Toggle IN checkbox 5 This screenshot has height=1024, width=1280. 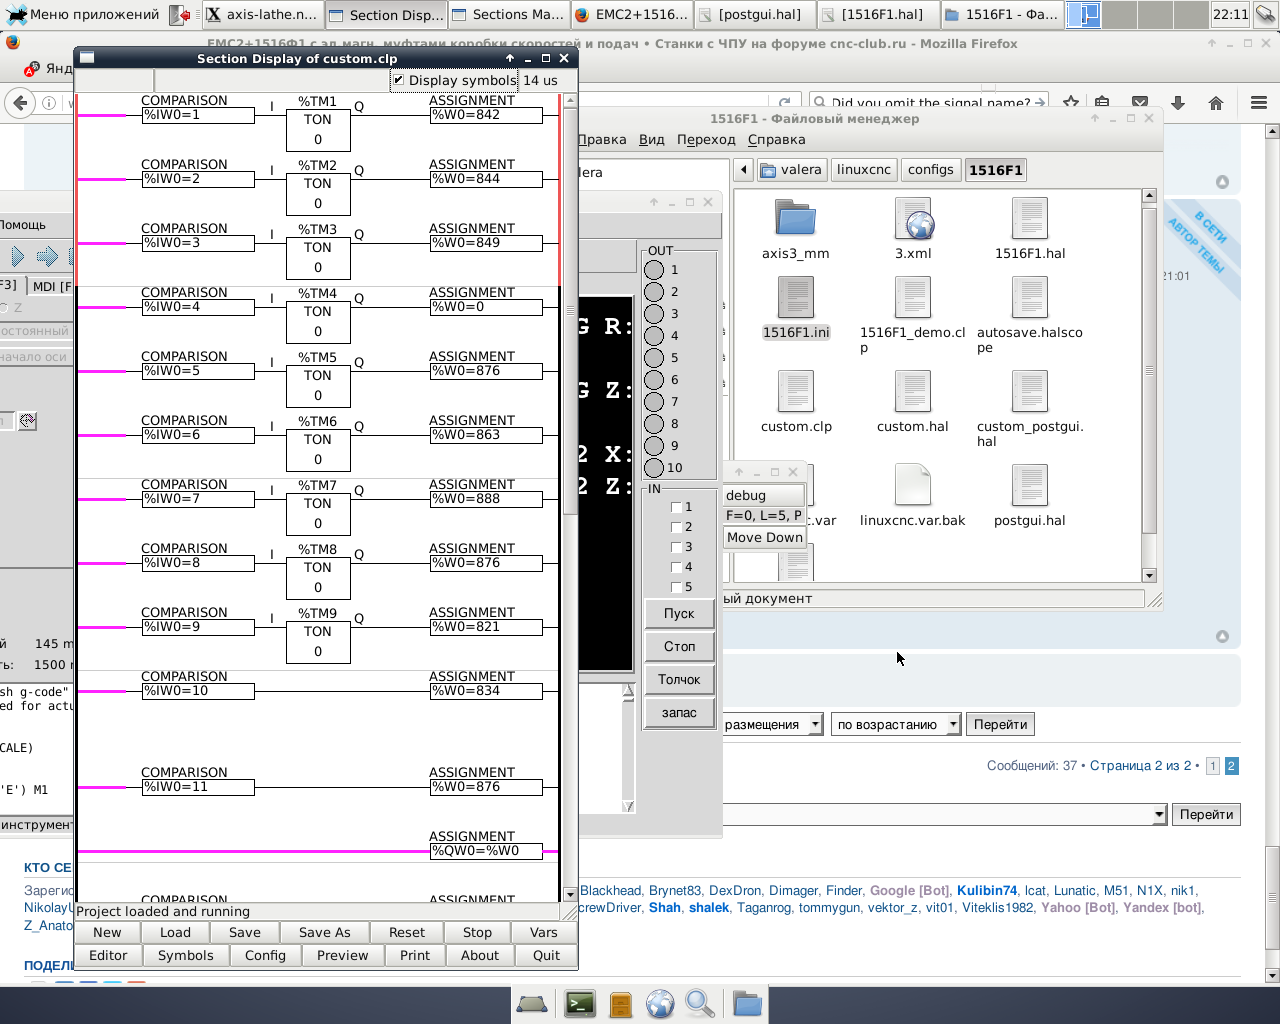pyautogui.click(x=676, y=587)
